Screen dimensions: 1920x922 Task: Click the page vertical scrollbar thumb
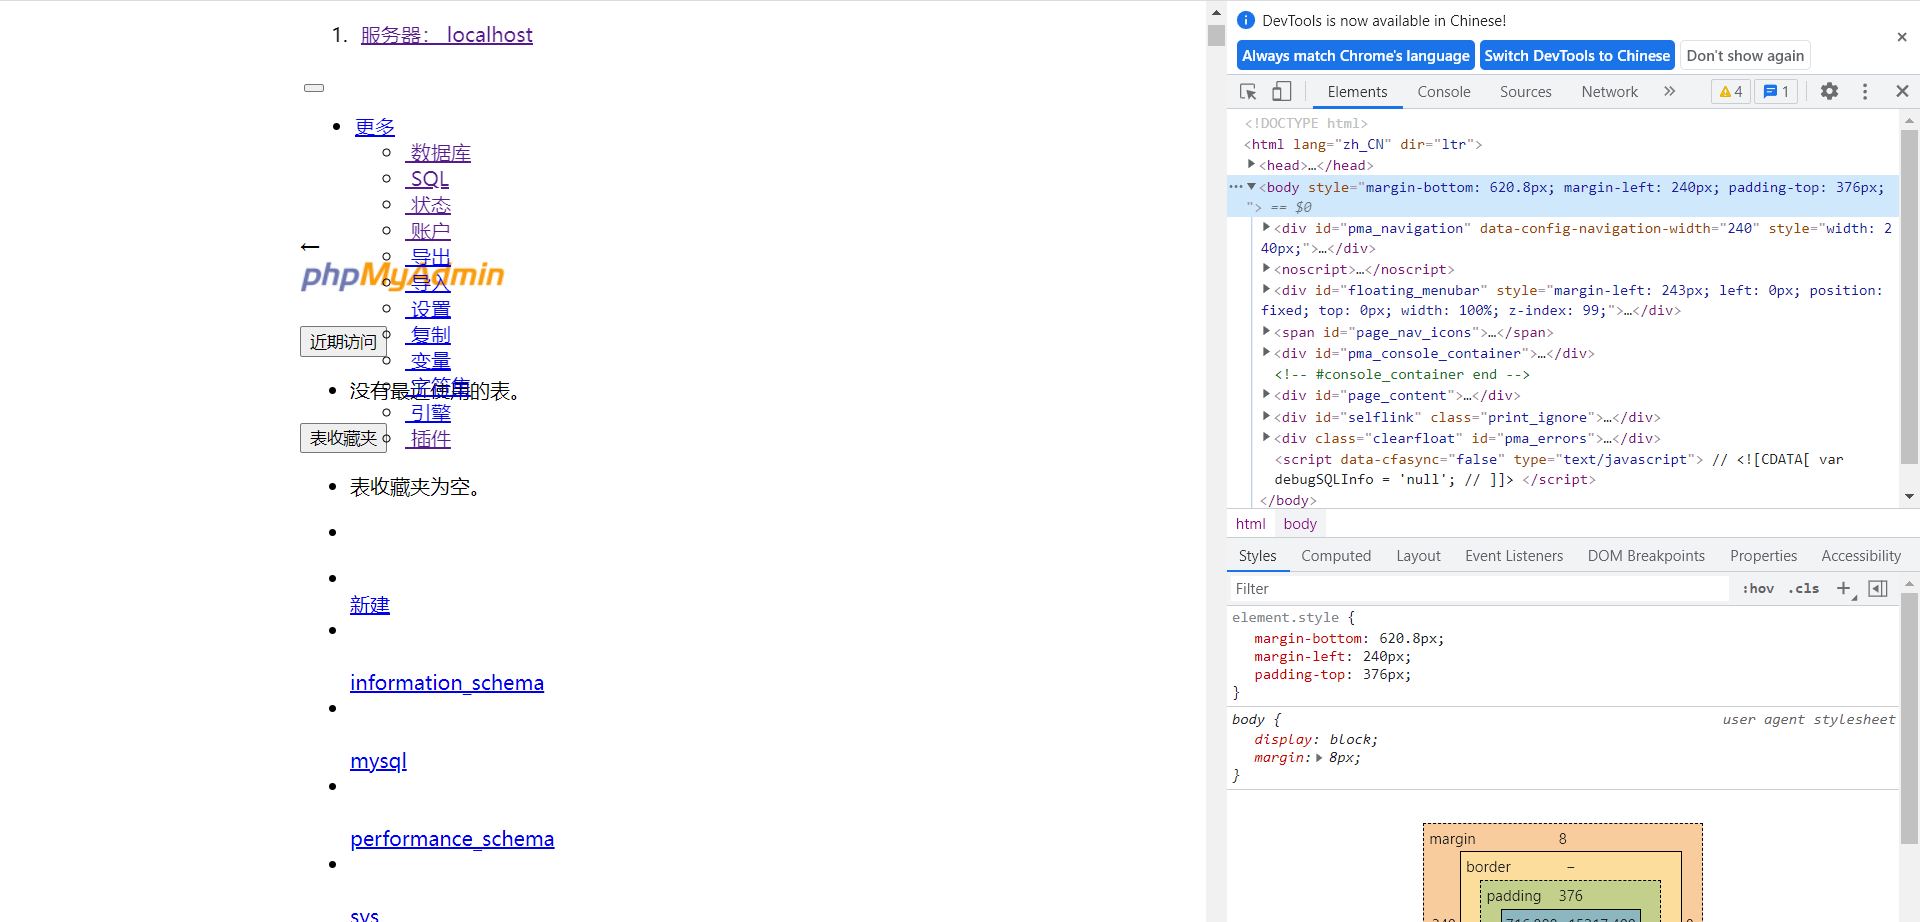(1216, 36)
